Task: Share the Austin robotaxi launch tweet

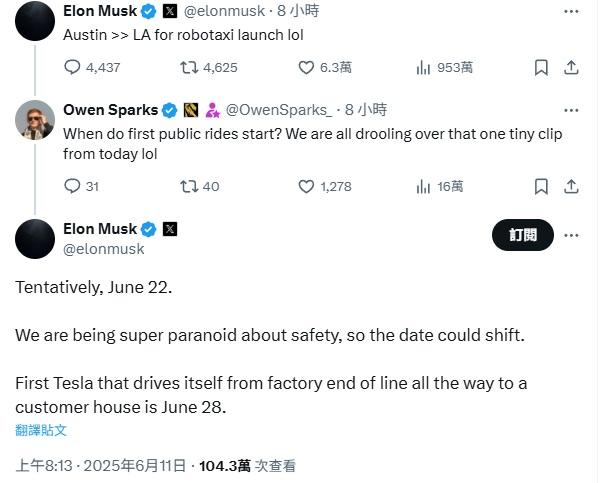Action: click(x=571, y=68)
